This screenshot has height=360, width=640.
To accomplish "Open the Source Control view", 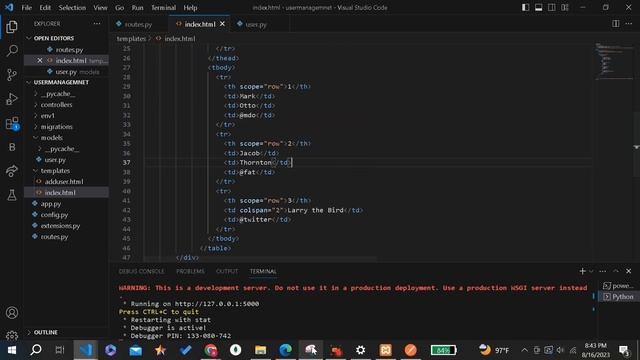I will point(12,75).
